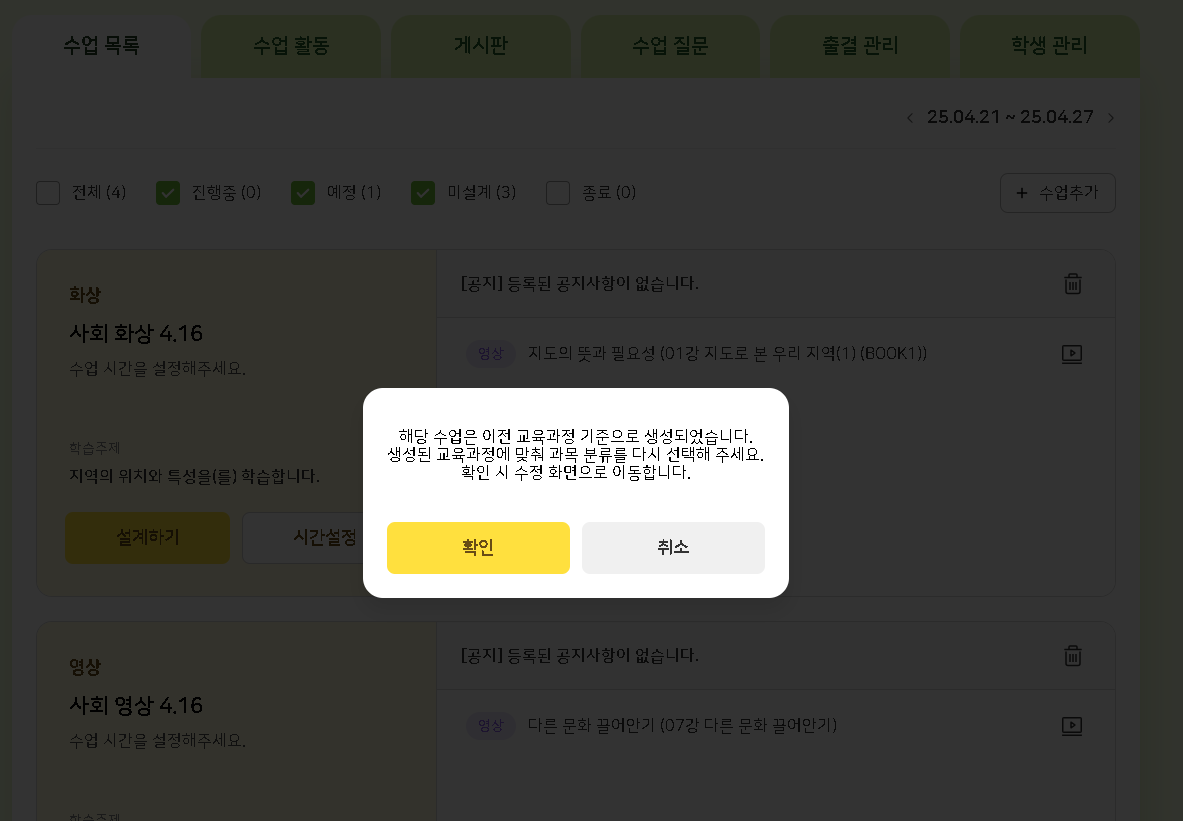Open the 게시판 tab
The height and width of the screenshot is (821, 1183).
point(480,46)
